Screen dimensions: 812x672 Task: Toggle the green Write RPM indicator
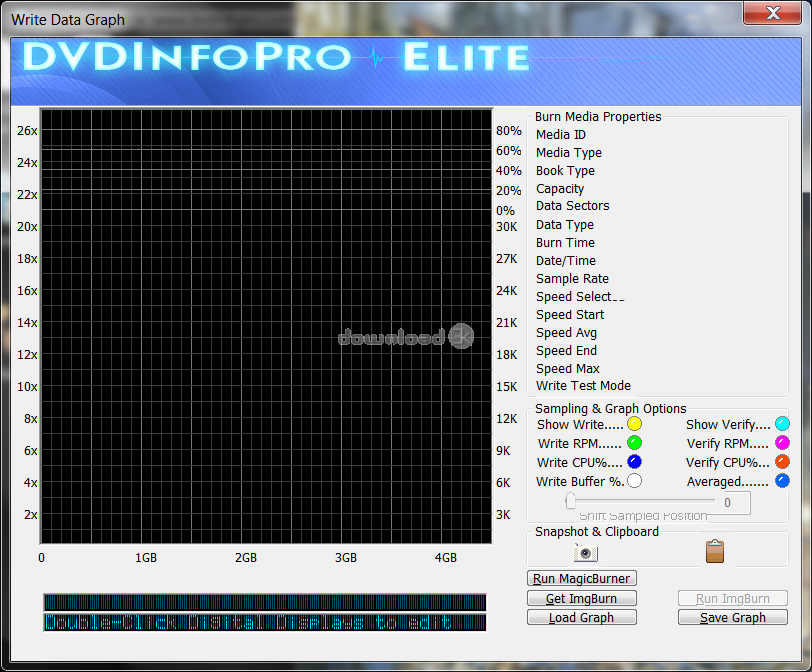[x=634, y=443]
